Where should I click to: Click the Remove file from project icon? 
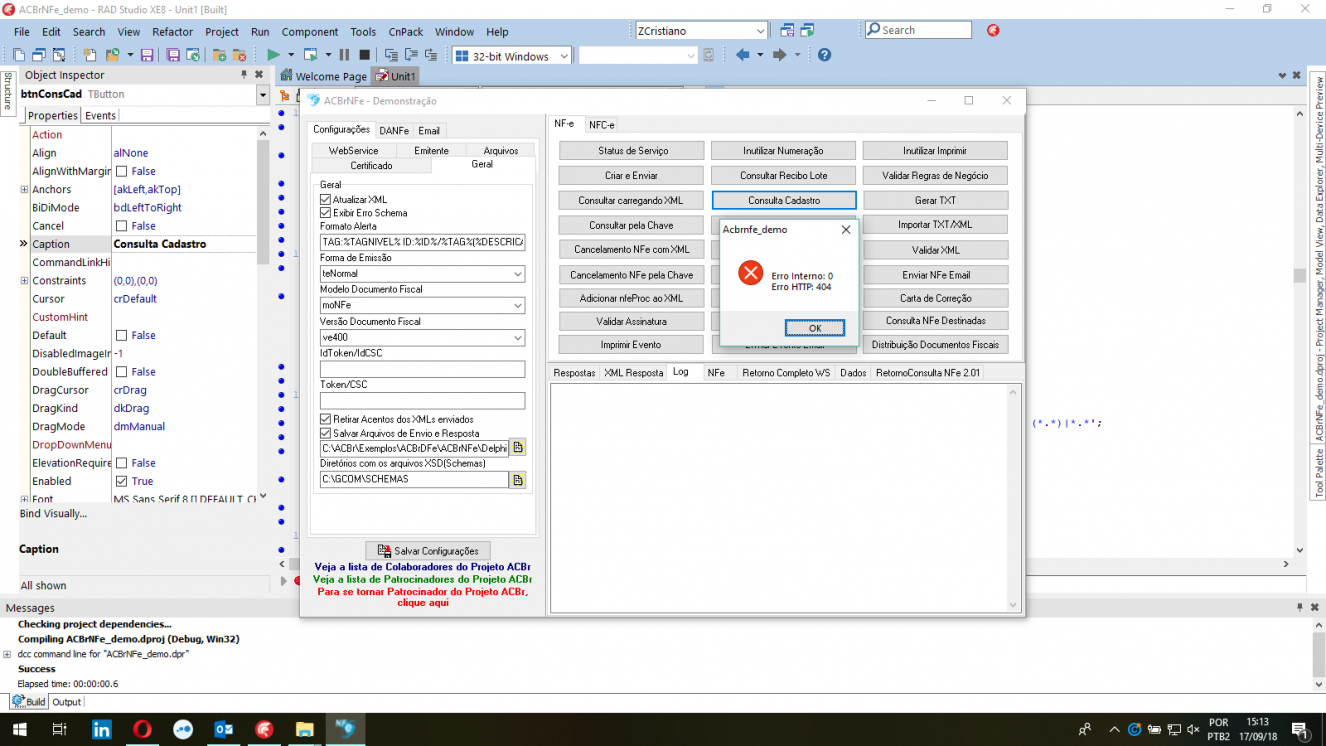coord(239,56)
